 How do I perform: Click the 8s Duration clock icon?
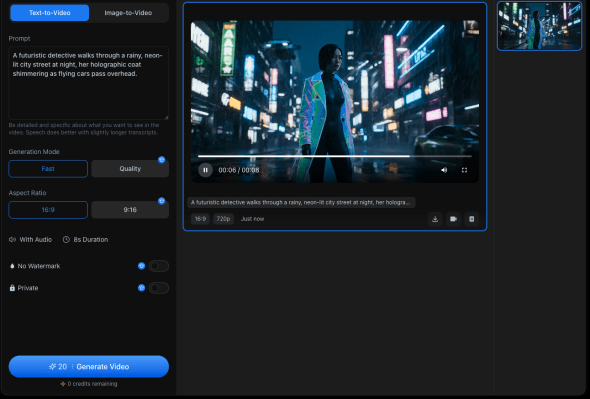click(66, 239)
